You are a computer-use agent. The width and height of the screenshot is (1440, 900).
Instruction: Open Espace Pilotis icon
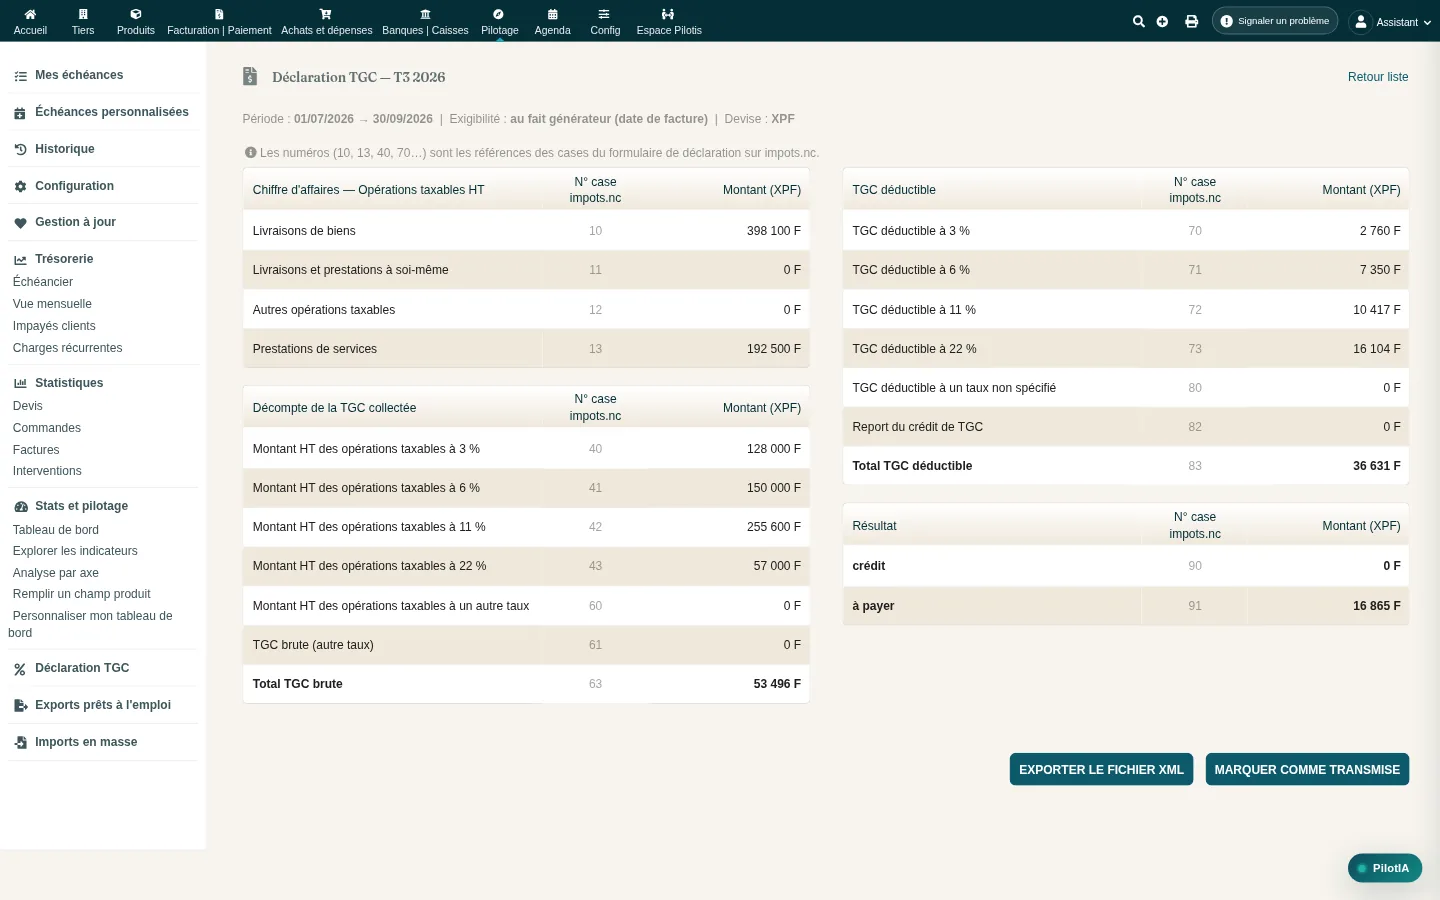click(x=668, y=14)
